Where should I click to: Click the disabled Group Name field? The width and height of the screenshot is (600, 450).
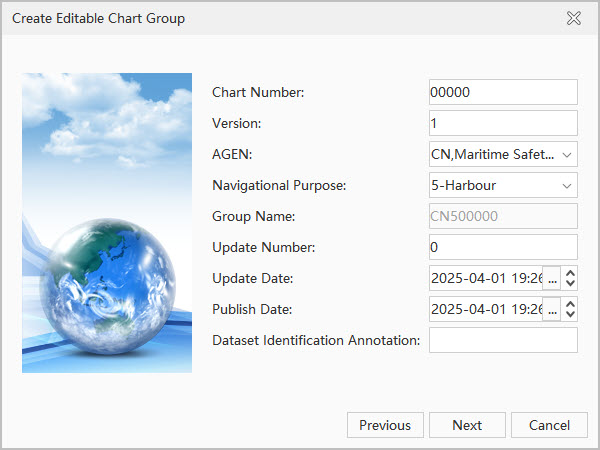(503, 216)
